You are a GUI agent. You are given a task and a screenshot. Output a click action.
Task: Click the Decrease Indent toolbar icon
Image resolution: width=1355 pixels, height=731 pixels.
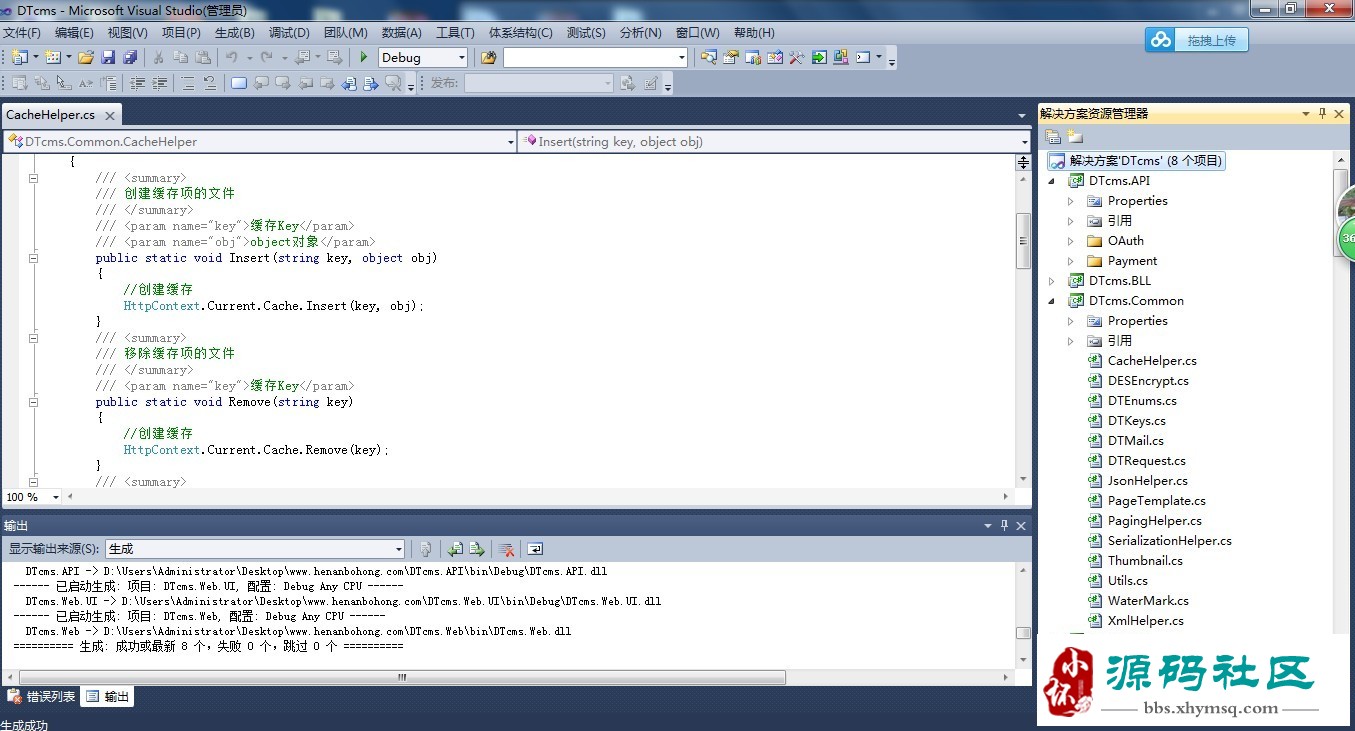(x=138, y=83)
